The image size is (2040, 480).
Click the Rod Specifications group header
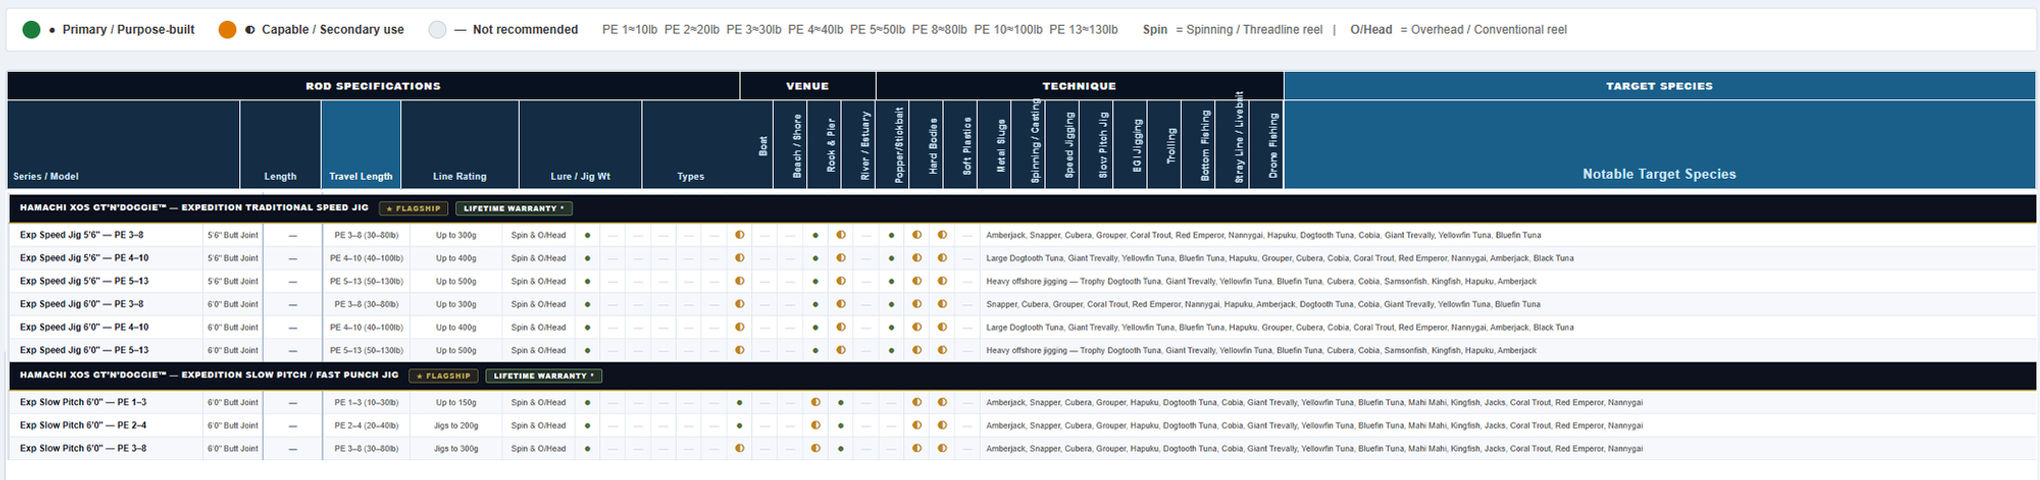373,86
